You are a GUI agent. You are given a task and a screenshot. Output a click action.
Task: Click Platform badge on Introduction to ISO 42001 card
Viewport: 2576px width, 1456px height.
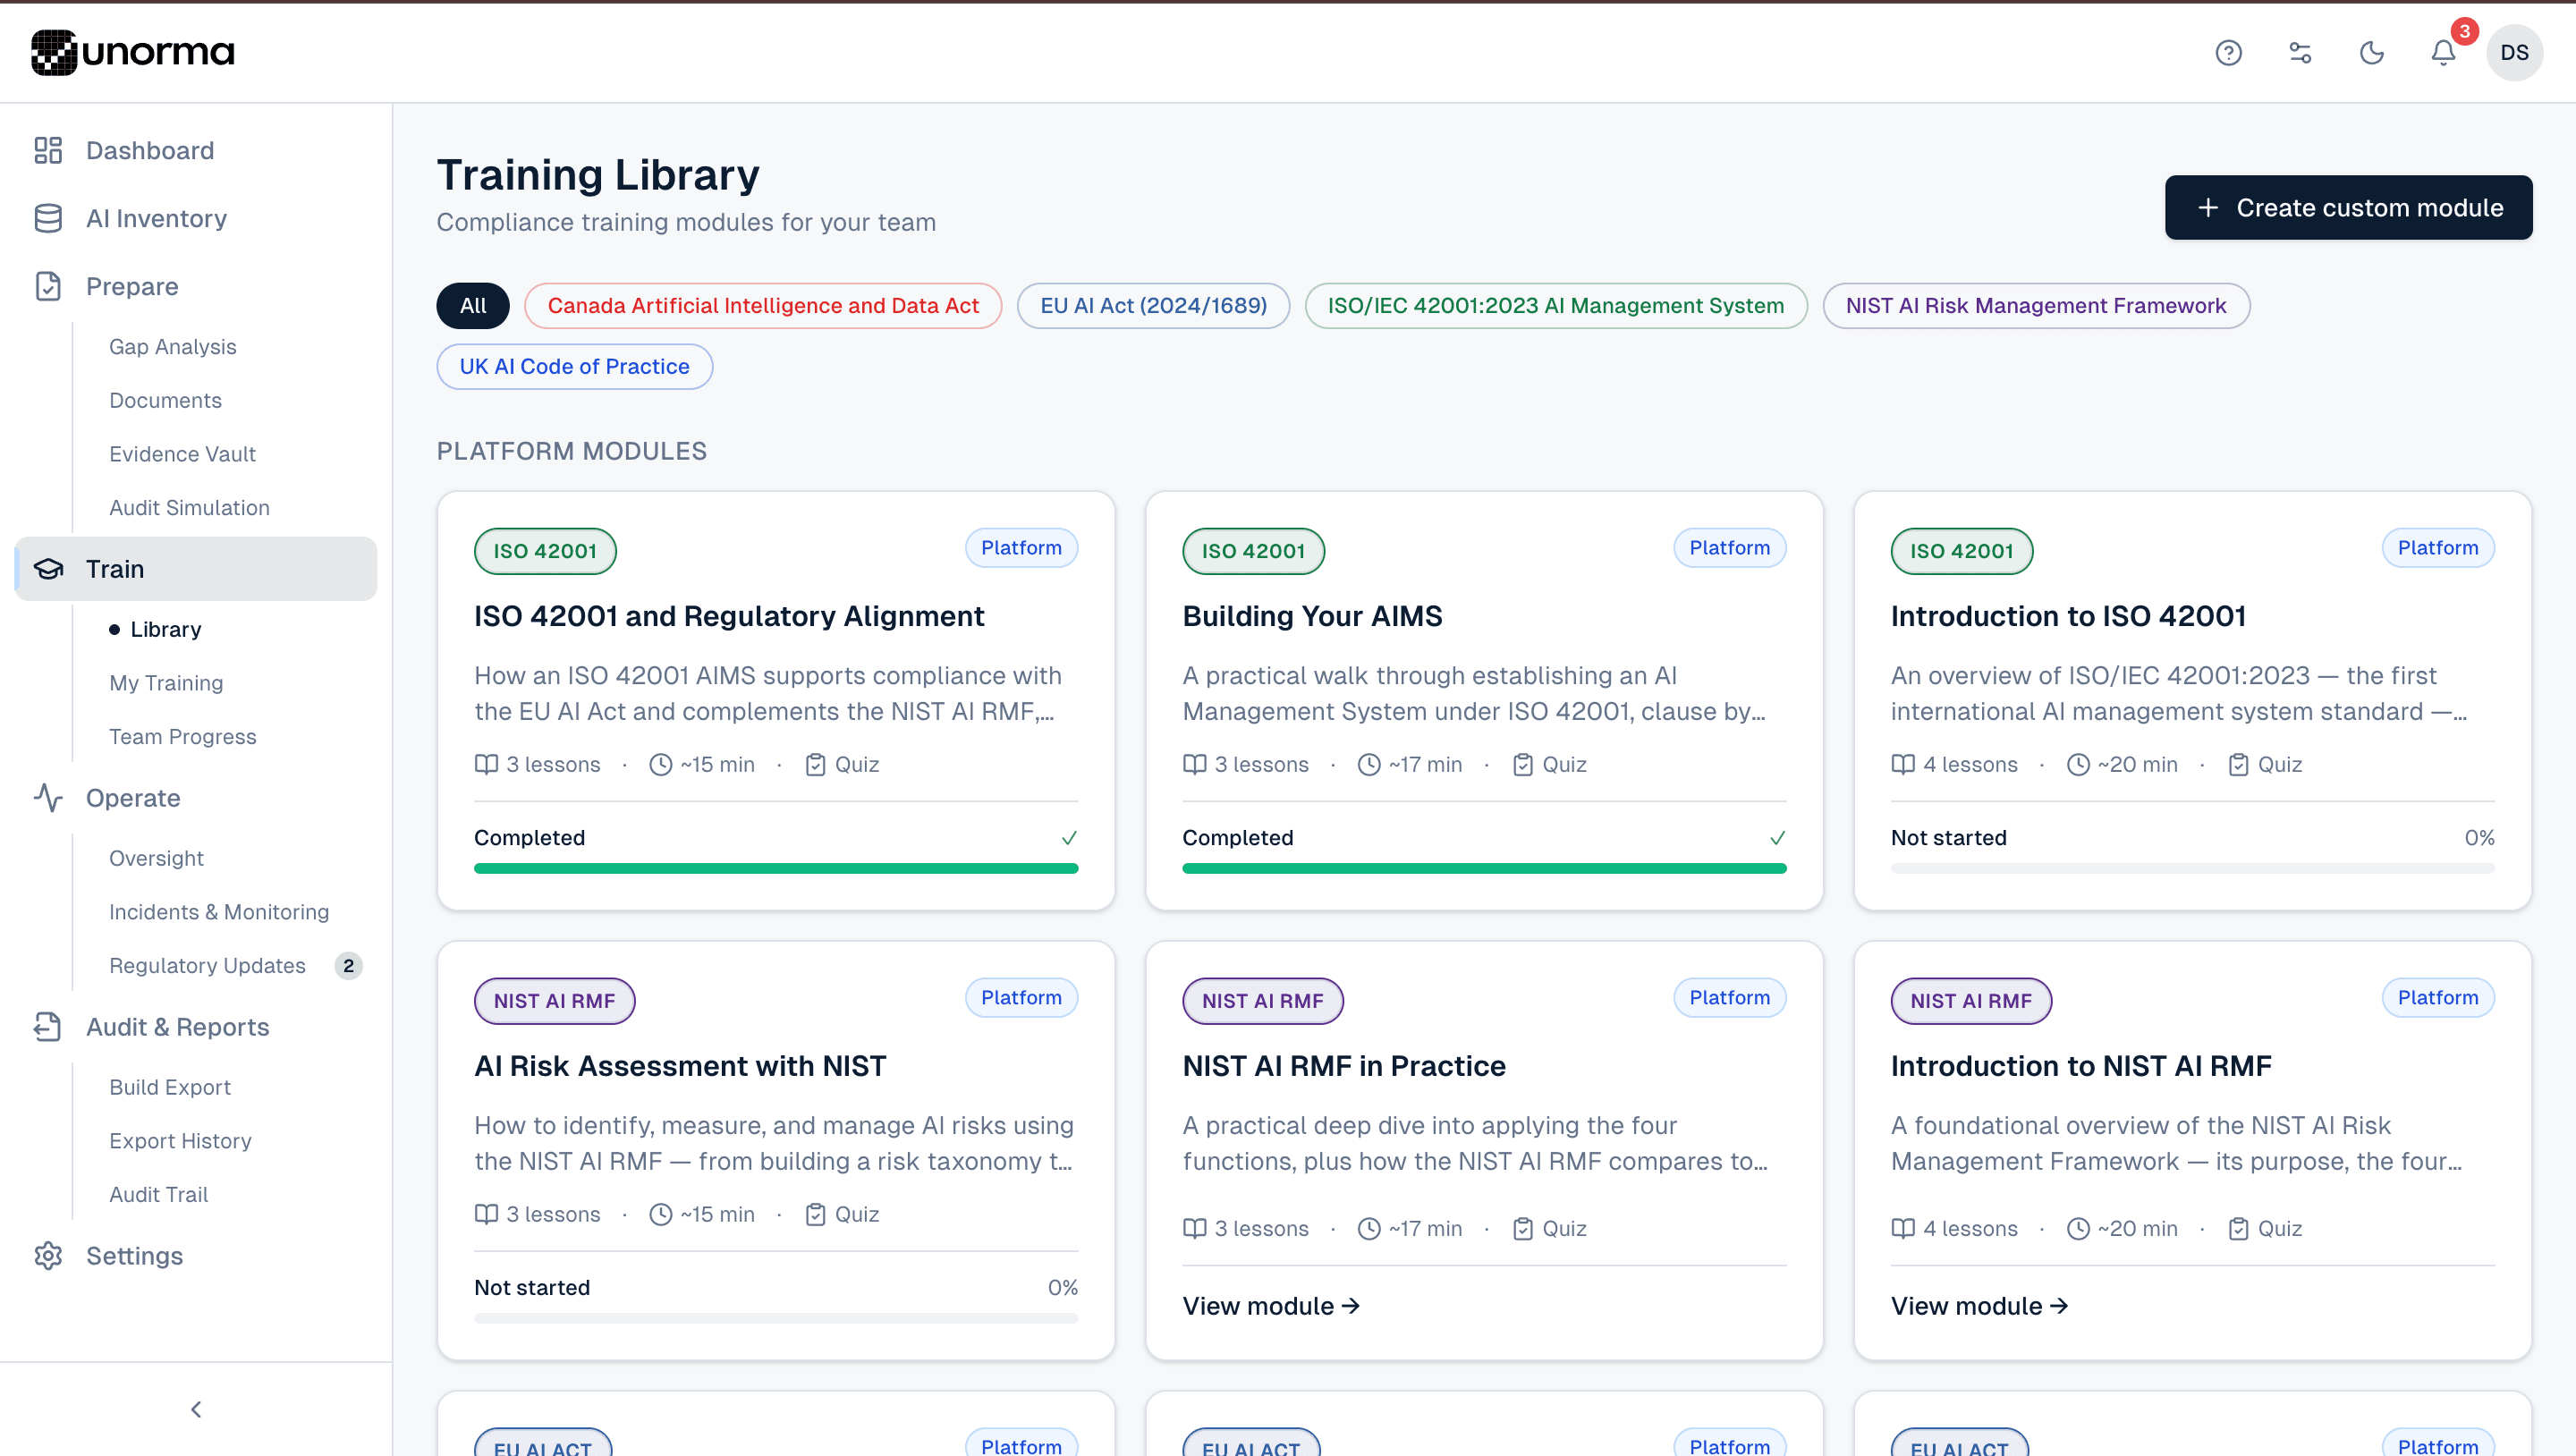2437,548
